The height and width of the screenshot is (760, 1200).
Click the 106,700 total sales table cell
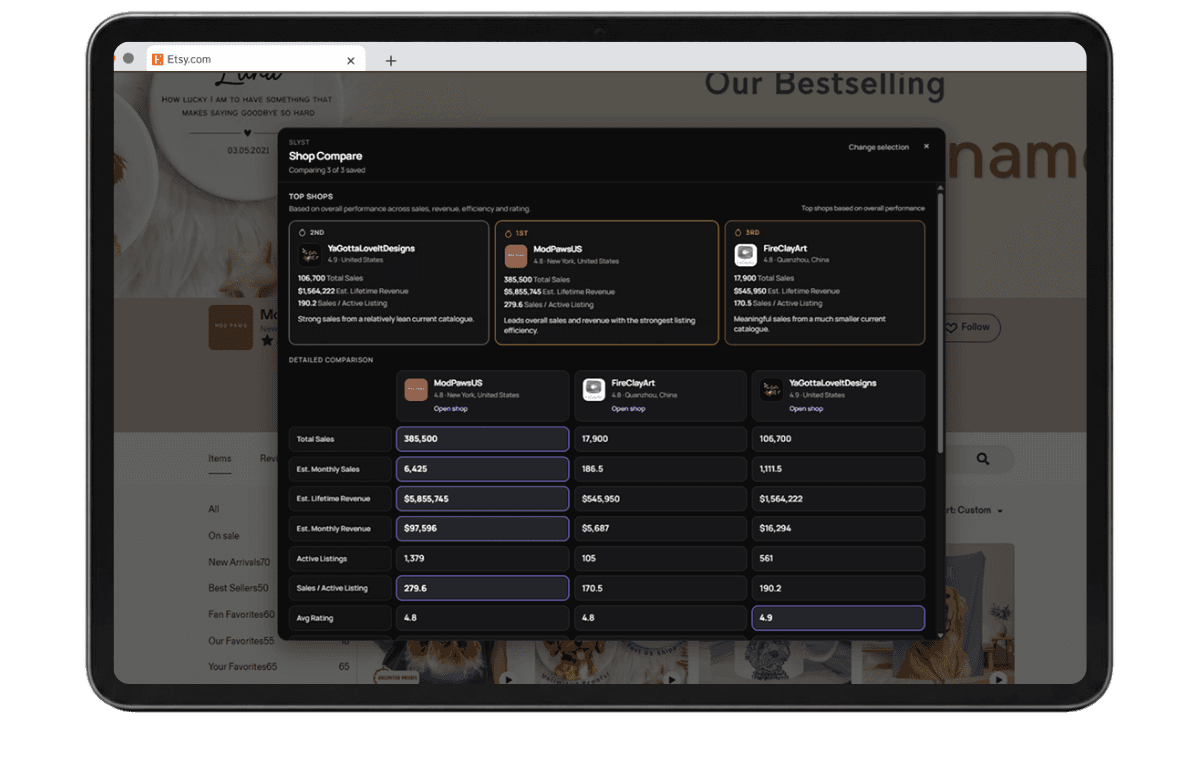pos(838,439)
